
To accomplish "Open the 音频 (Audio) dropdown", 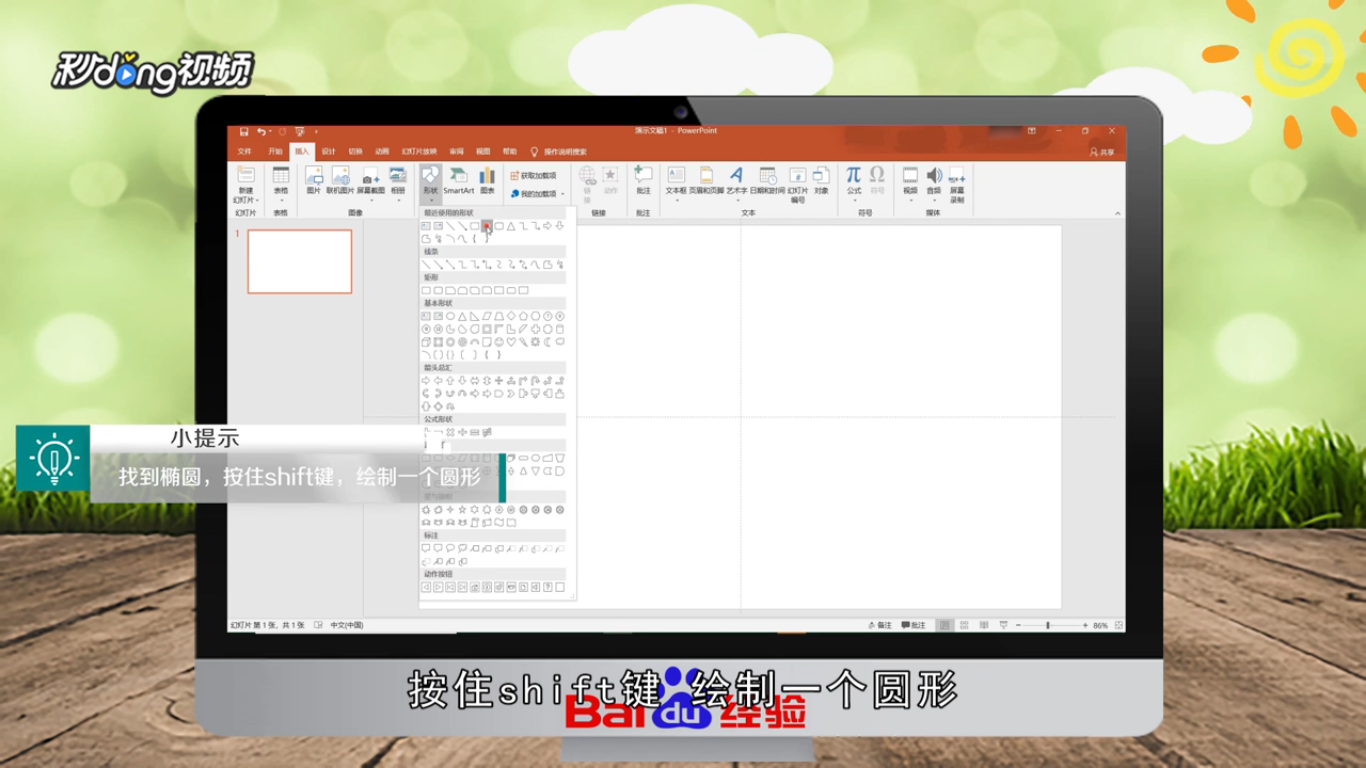I will [934, 183].
